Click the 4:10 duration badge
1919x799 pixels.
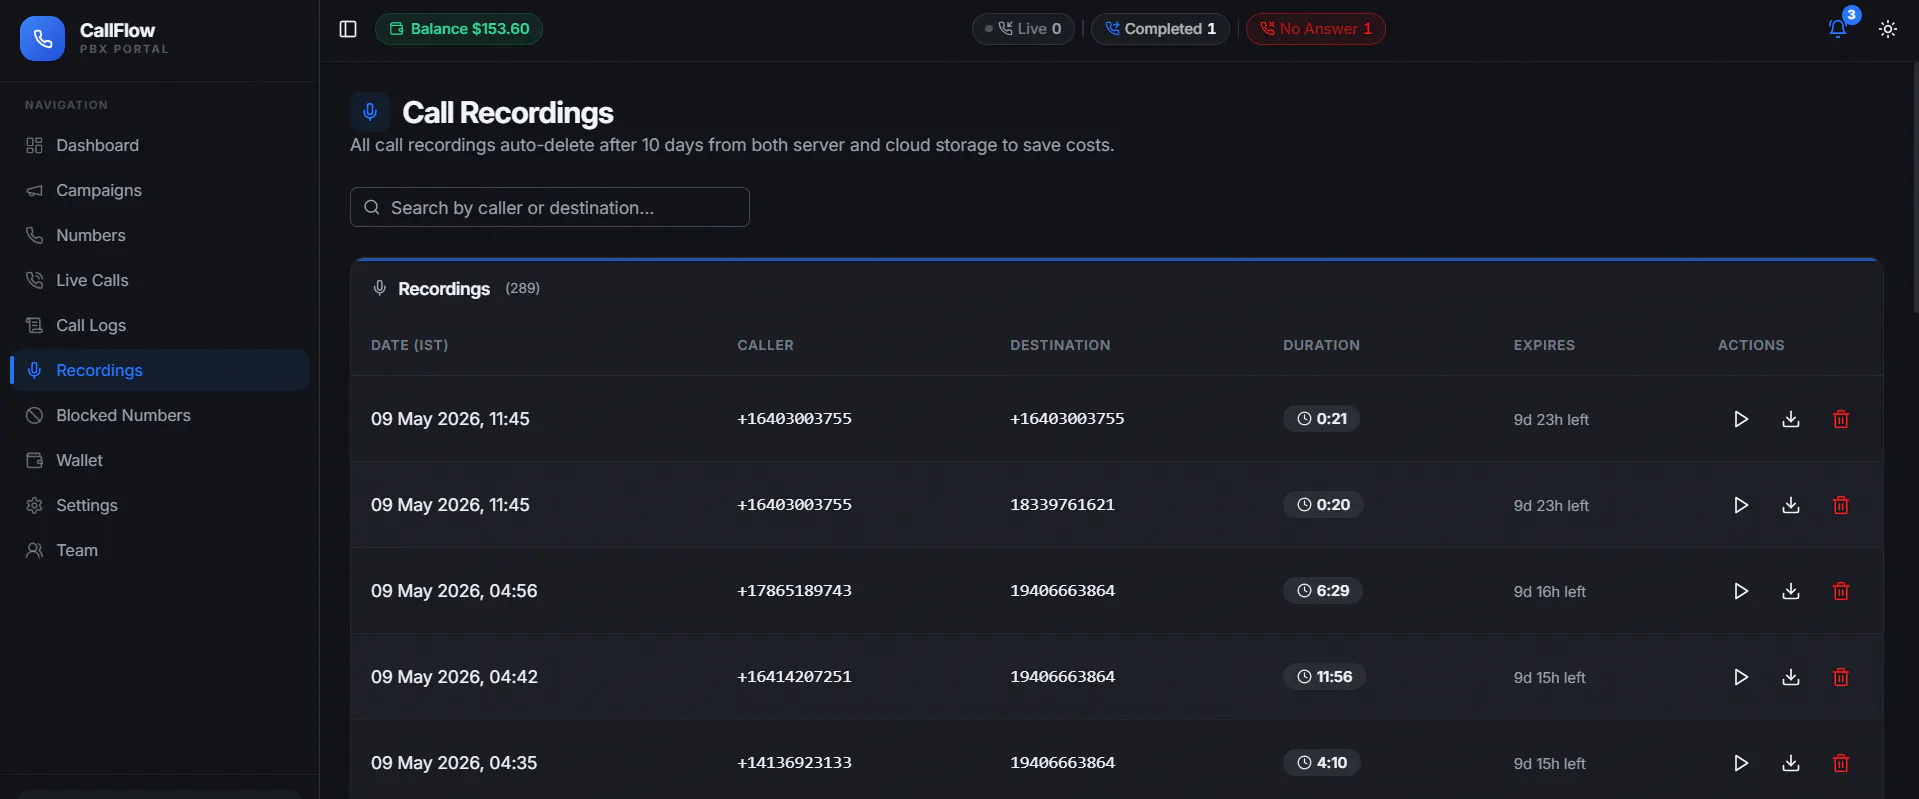(1321, 763)
